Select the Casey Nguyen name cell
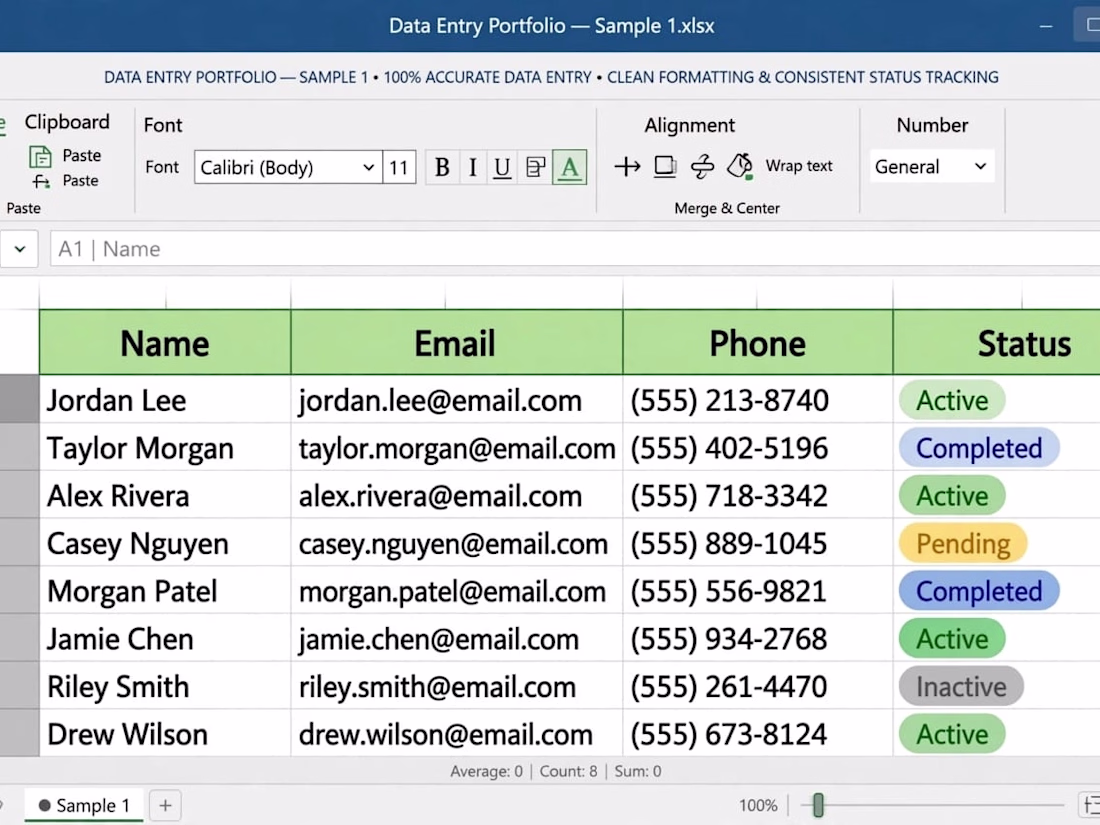The height and width of the screenshot is (825, 1100). (x=165, y=543)
